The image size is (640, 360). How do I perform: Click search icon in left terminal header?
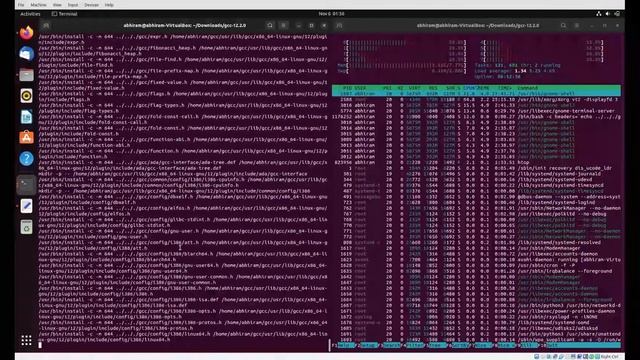270,25
